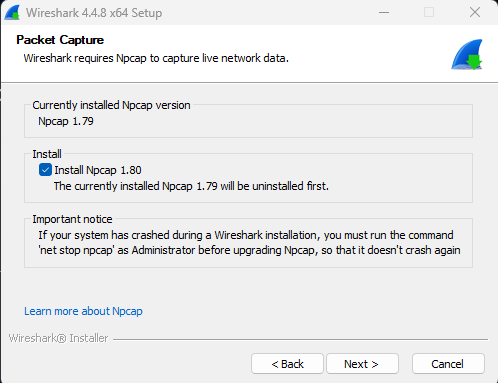Cancel the Wireshark installation

point(448,364)
